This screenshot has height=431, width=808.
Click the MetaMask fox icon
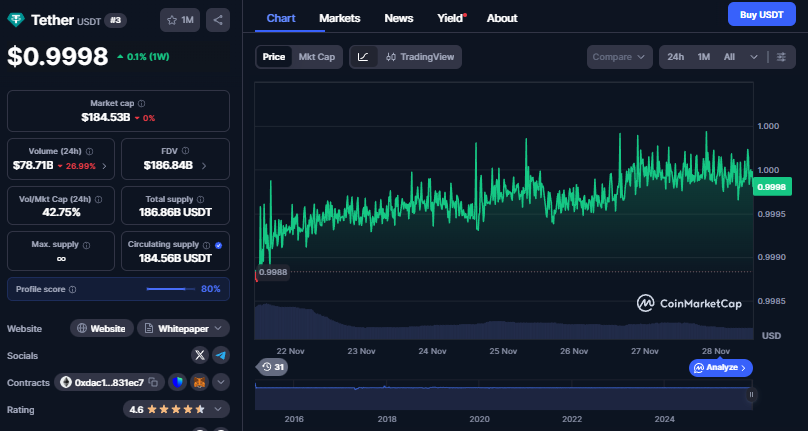coord(199,383)
